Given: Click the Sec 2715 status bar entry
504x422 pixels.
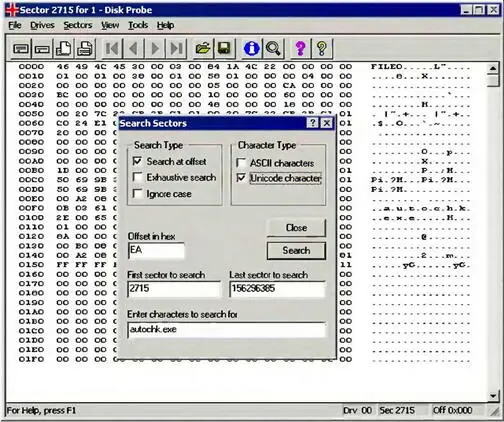Looking at the screenshot, I should point(397,410).
